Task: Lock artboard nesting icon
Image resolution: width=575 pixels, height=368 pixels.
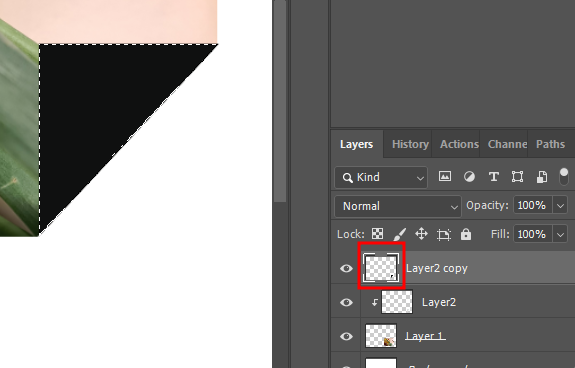Action: pyautogui.click(x=444, y=234)
